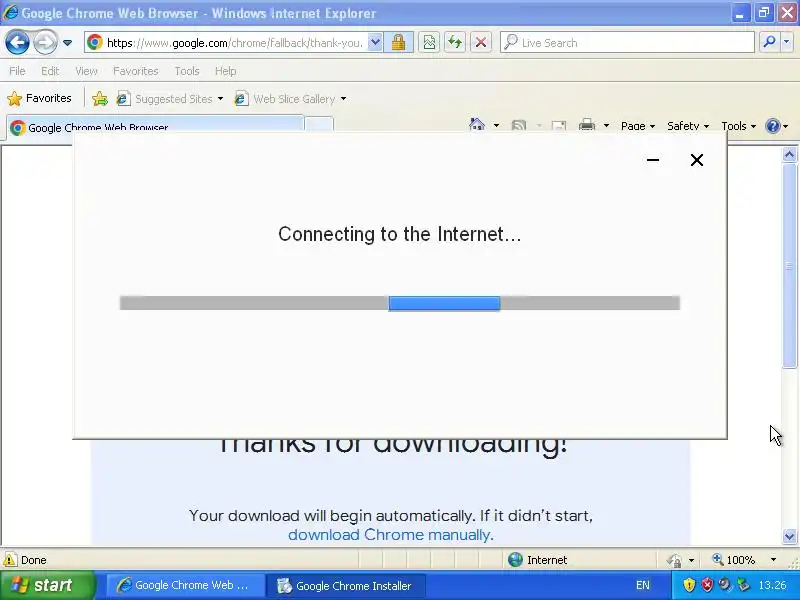This screenshot has height=600, width=800.
Task: Click the Thanks for downloading heading
Action: 393,445
